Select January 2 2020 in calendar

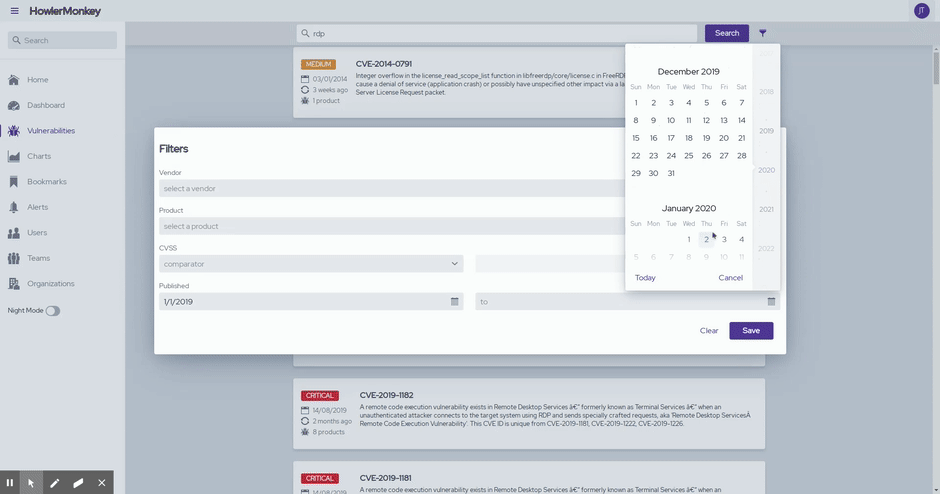(x=706, y=239)
